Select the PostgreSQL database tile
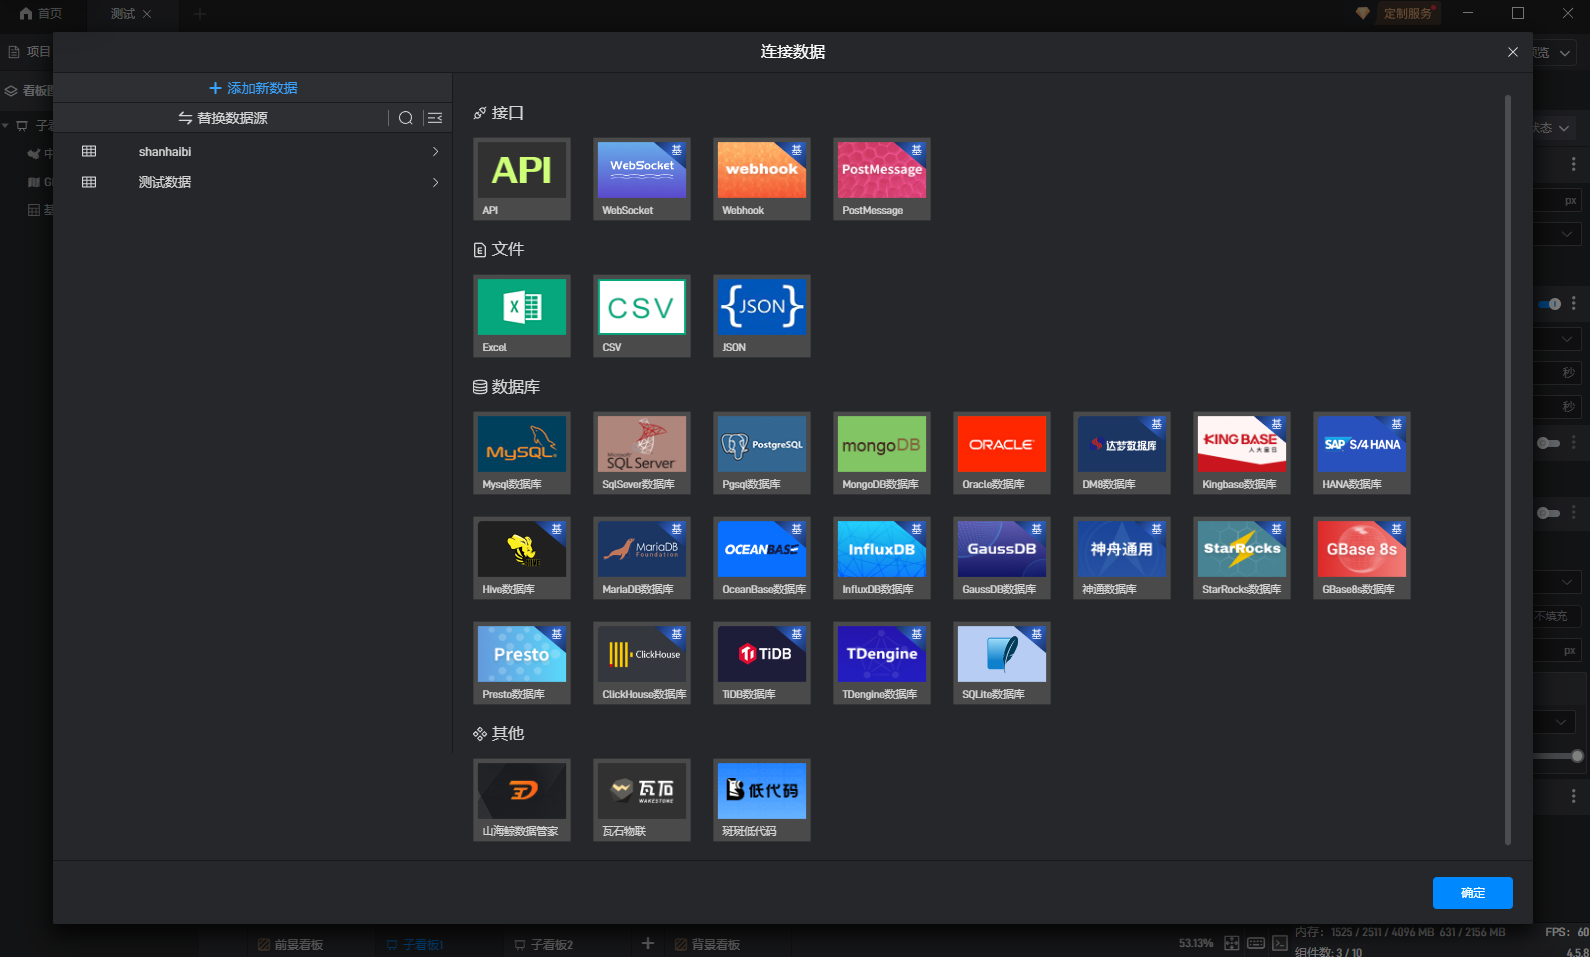This screenshot has width=1590, height=957. coord(762,453)
